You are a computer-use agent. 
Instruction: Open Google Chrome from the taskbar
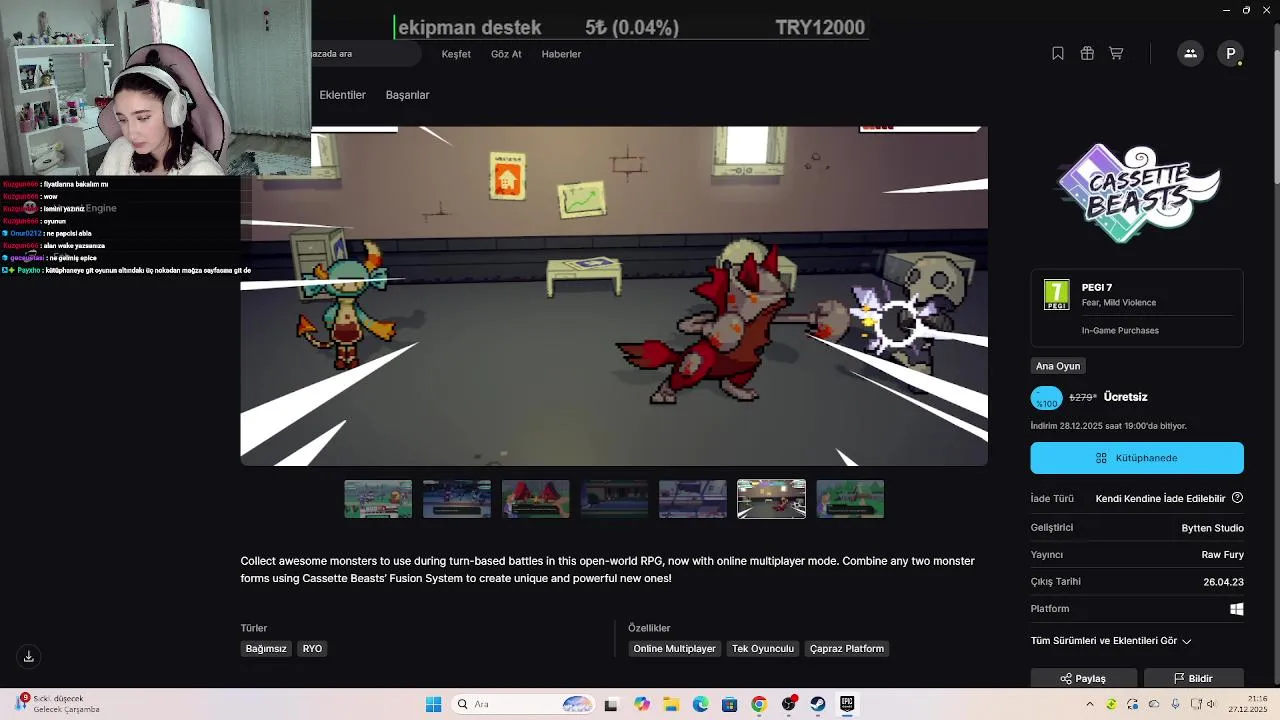pyautogui.click(x=759, y=704)
